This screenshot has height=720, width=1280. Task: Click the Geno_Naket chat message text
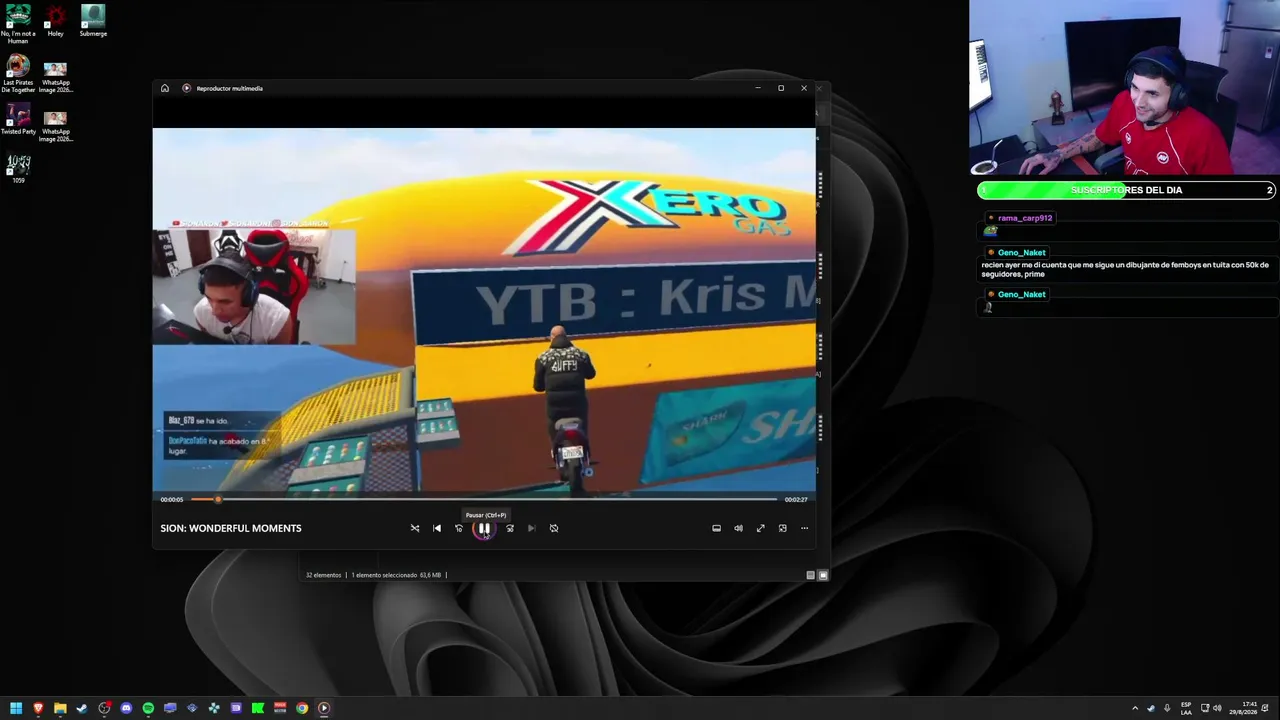1125,270
